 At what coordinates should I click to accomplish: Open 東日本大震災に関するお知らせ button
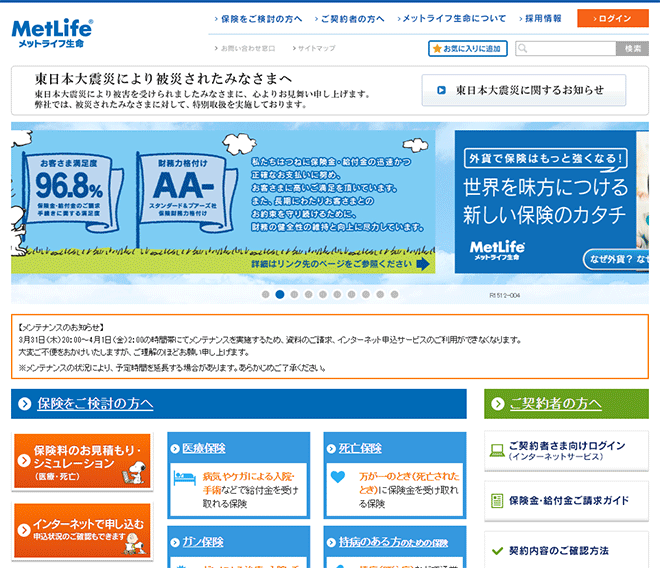click(524, 90)
